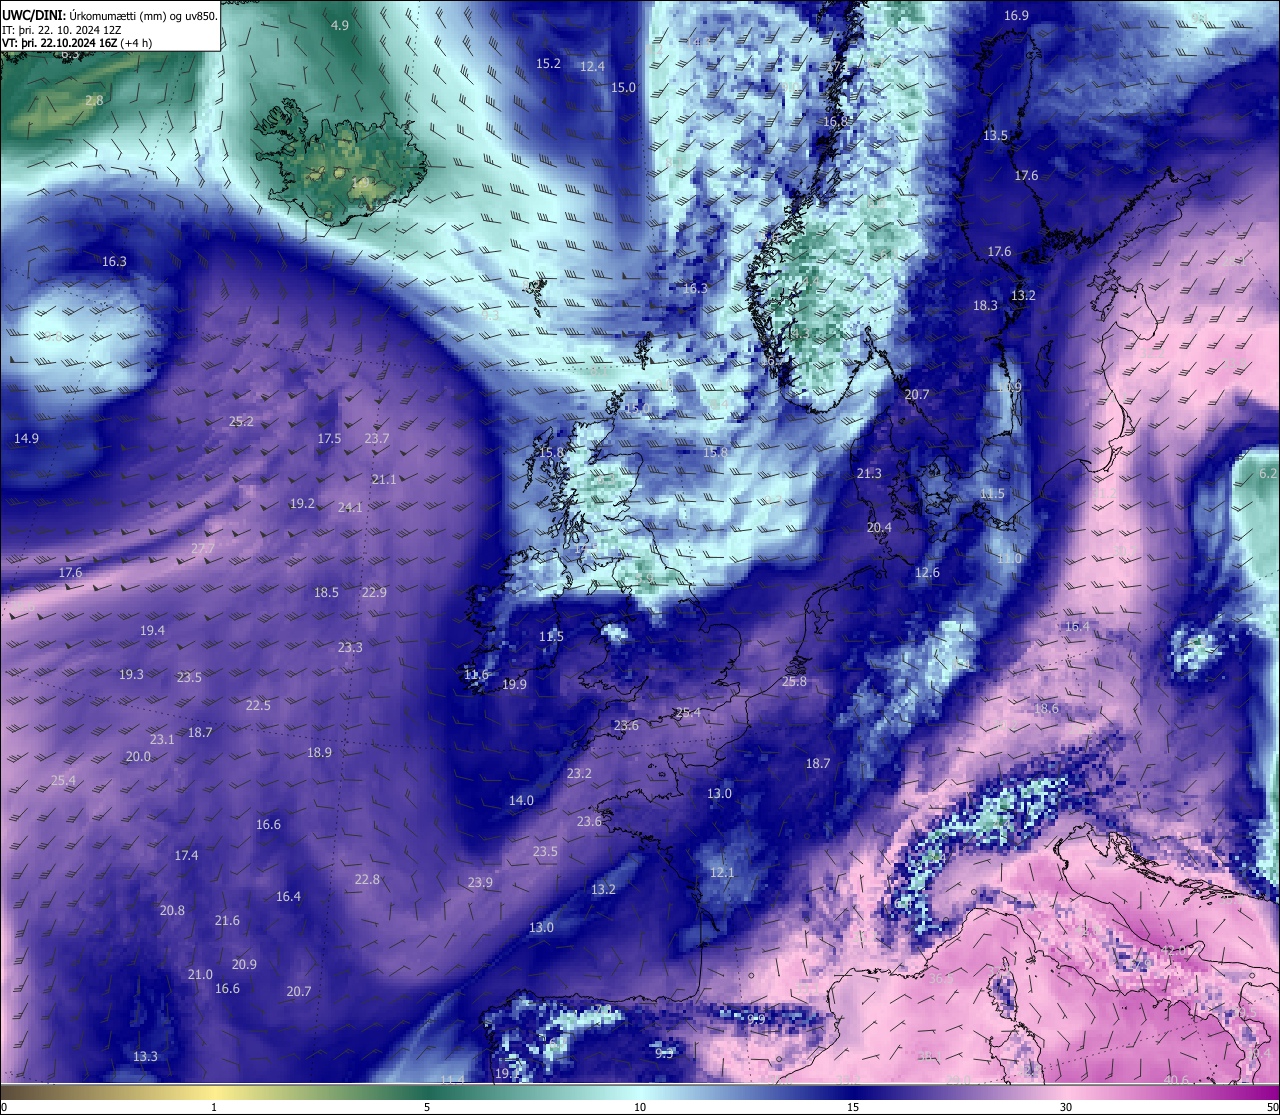
Task: Click the color scale tick label 30
Action: [x=1066, y=1107]
